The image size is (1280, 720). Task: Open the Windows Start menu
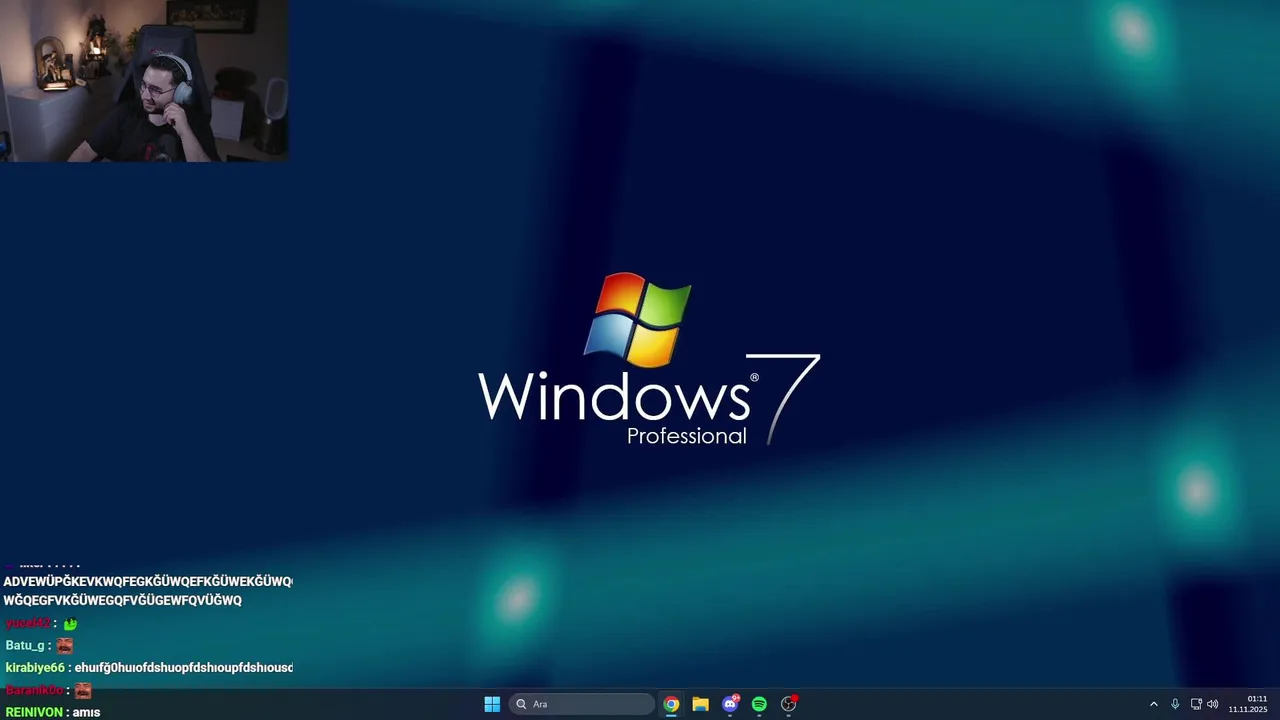(x=492, y=704)
